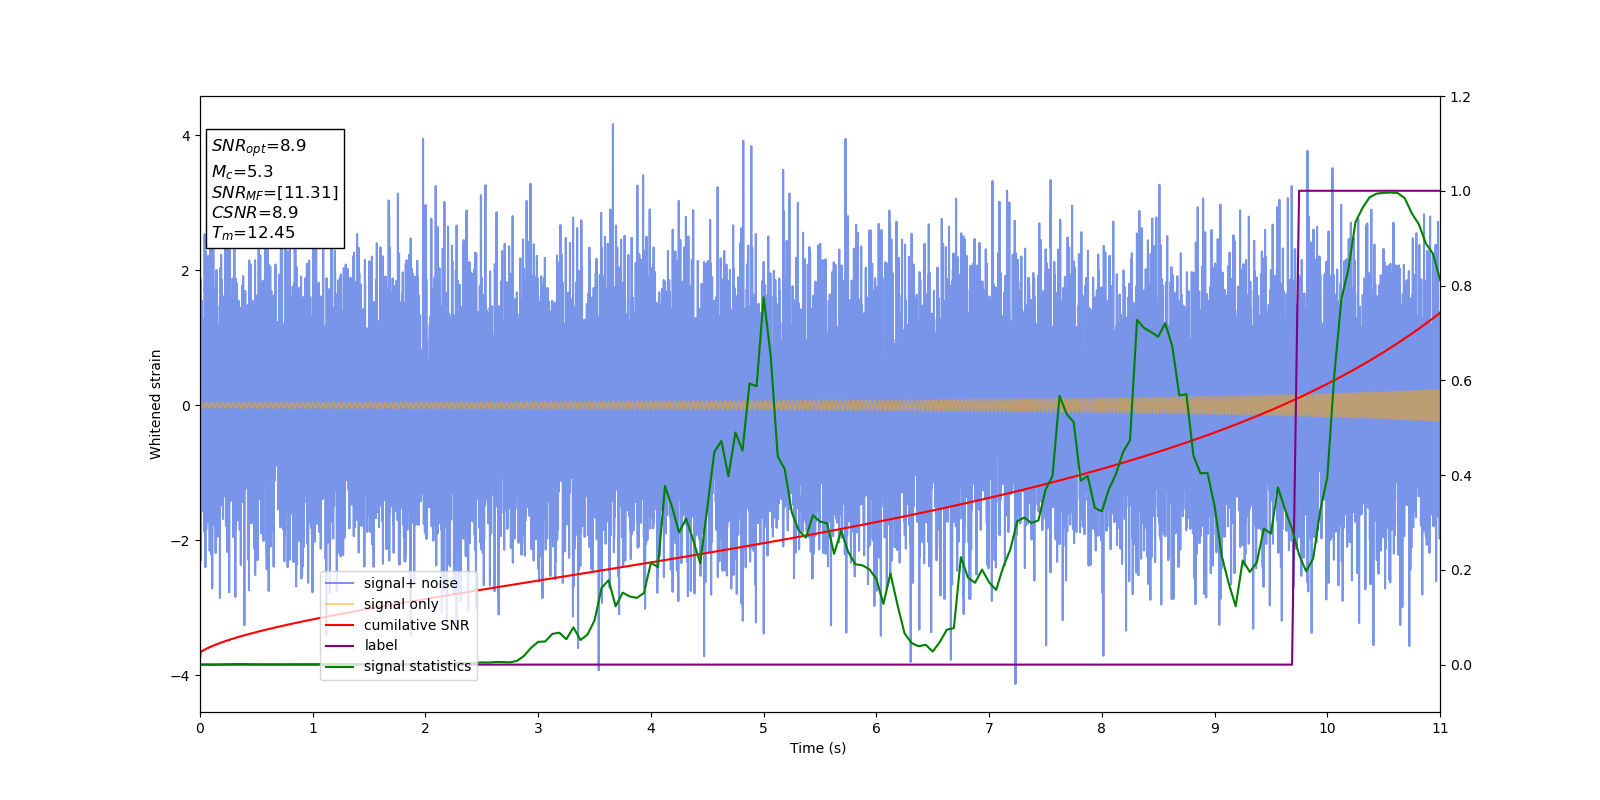The image size is (1600, 800).
Task: Click the CSNR=8.9 annotation text
Action: pyautogui.click(x=255, y=212)
